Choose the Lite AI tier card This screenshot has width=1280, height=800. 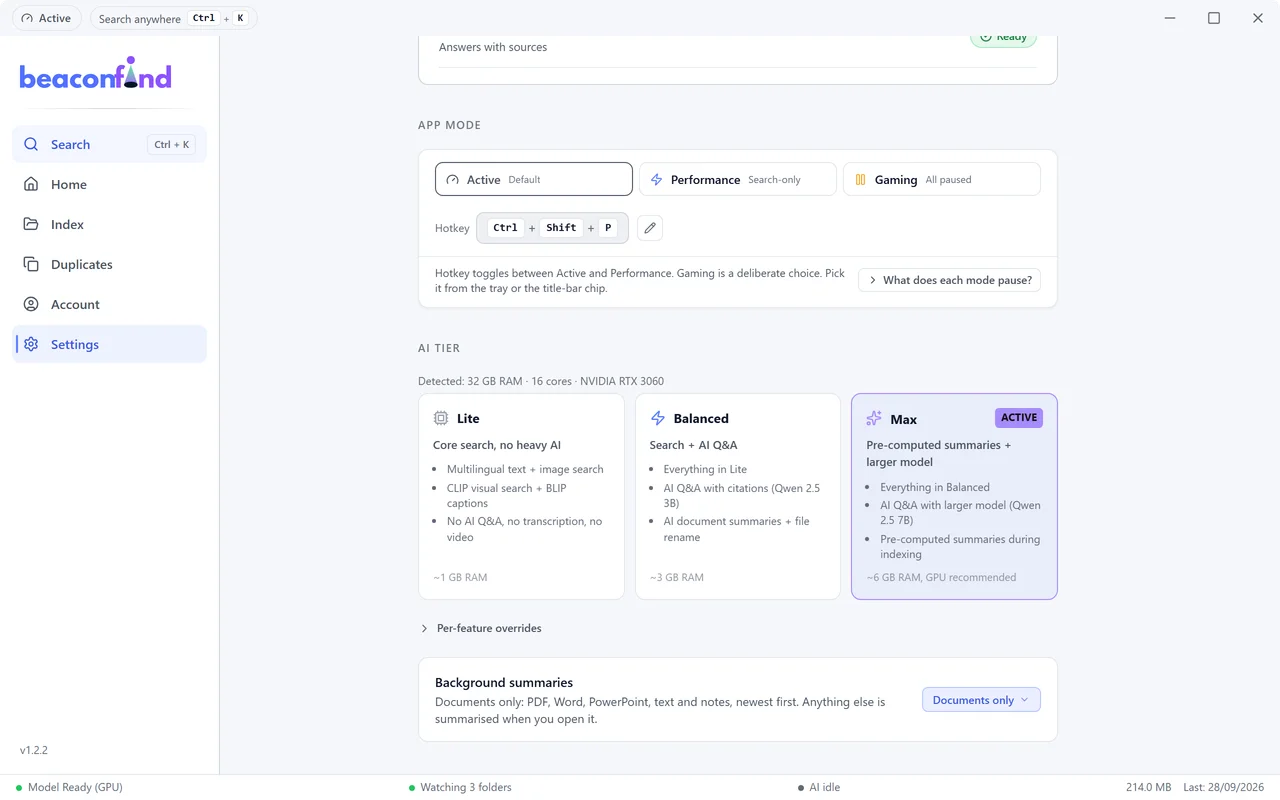click(x=521, y=496)
